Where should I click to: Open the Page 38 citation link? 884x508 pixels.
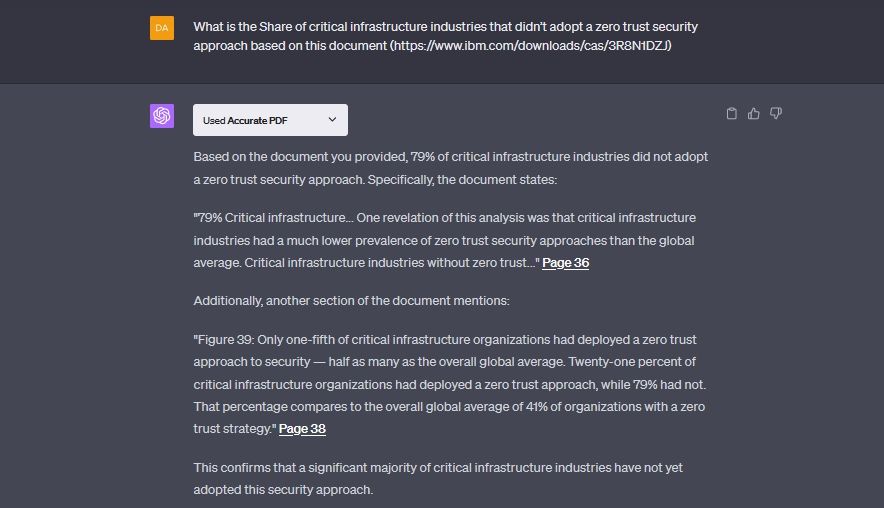pos(302,429)
